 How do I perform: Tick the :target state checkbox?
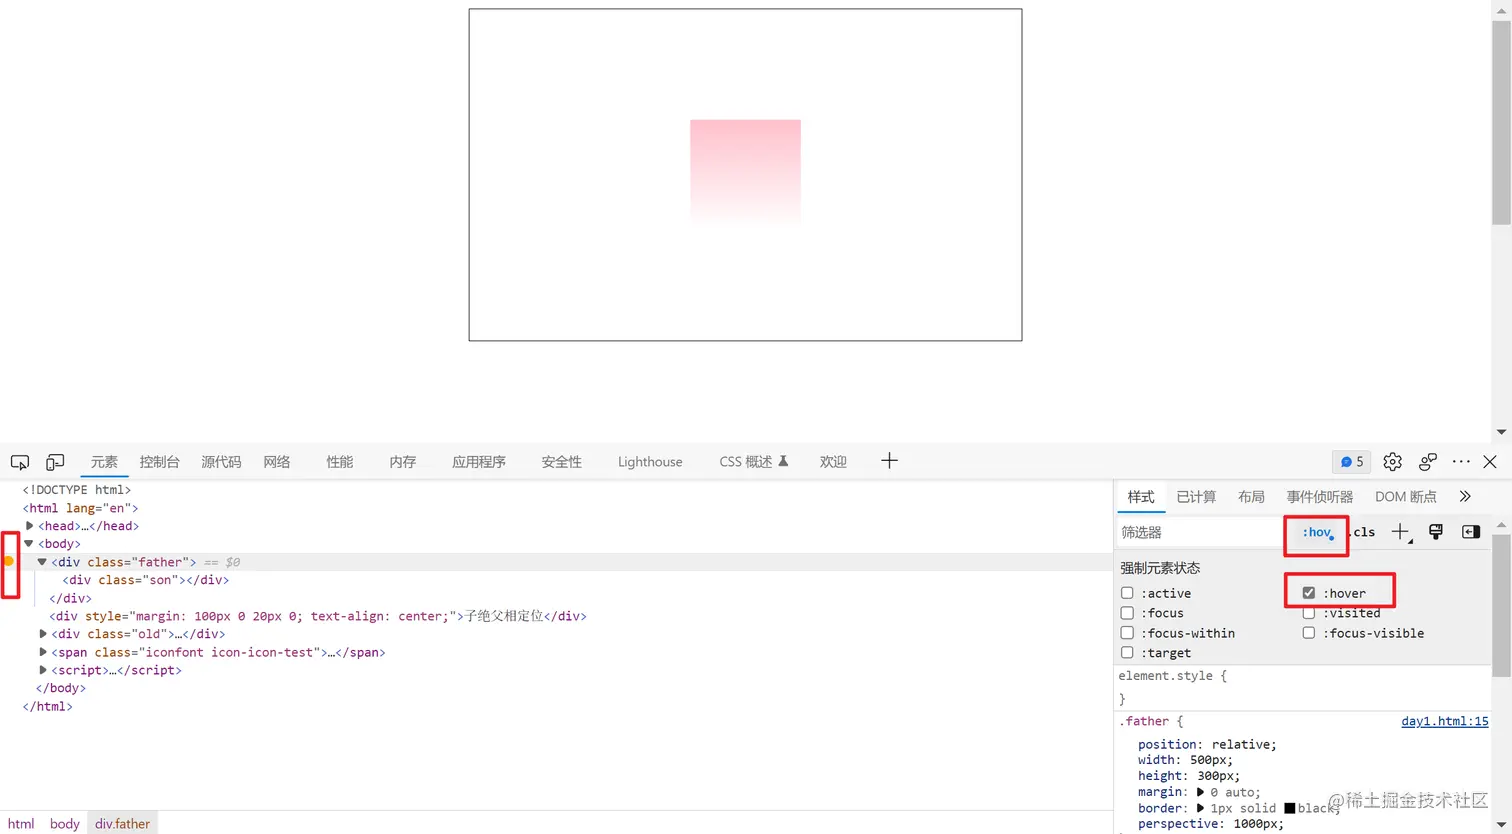[1127, 653]
